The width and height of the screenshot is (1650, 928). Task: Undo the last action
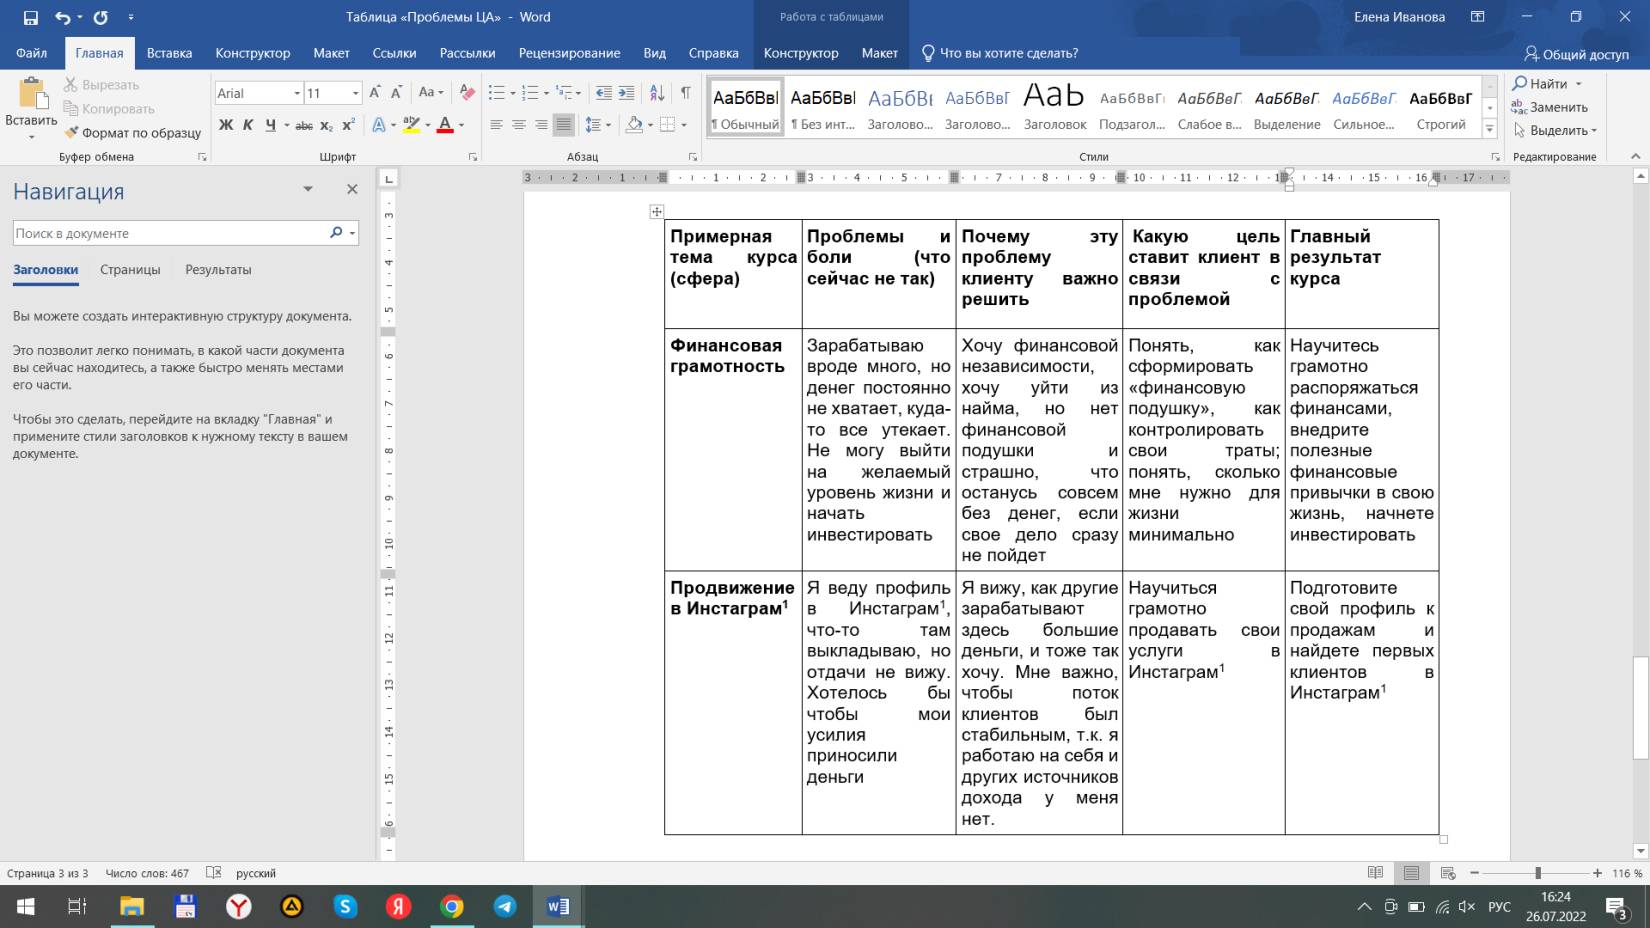click(63, 17)
